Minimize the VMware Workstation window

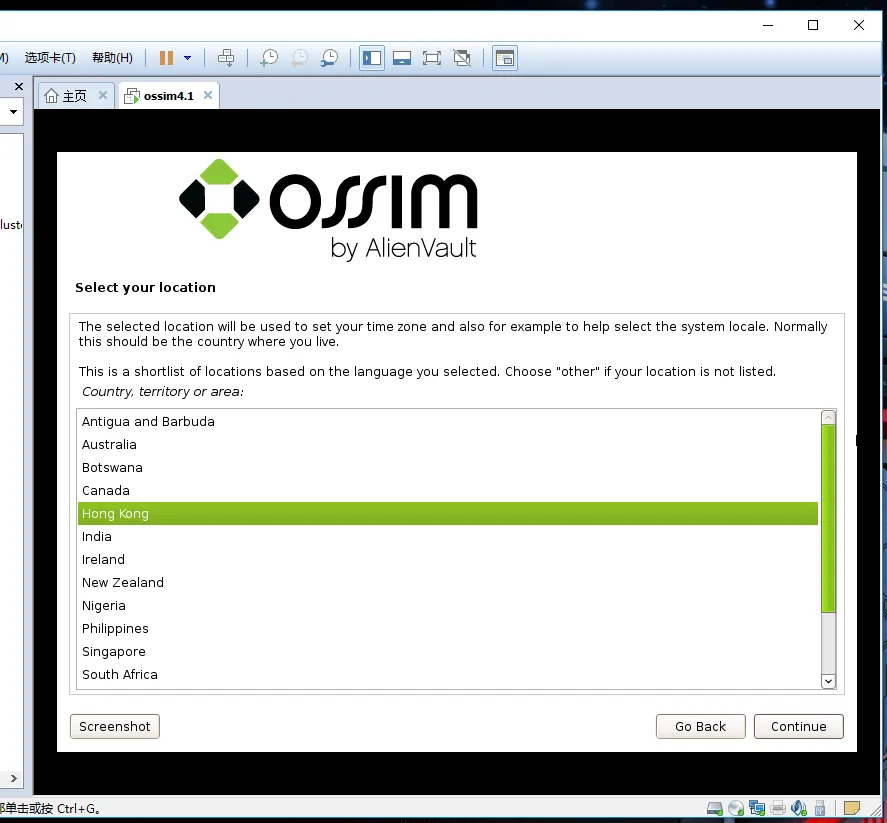768,25
